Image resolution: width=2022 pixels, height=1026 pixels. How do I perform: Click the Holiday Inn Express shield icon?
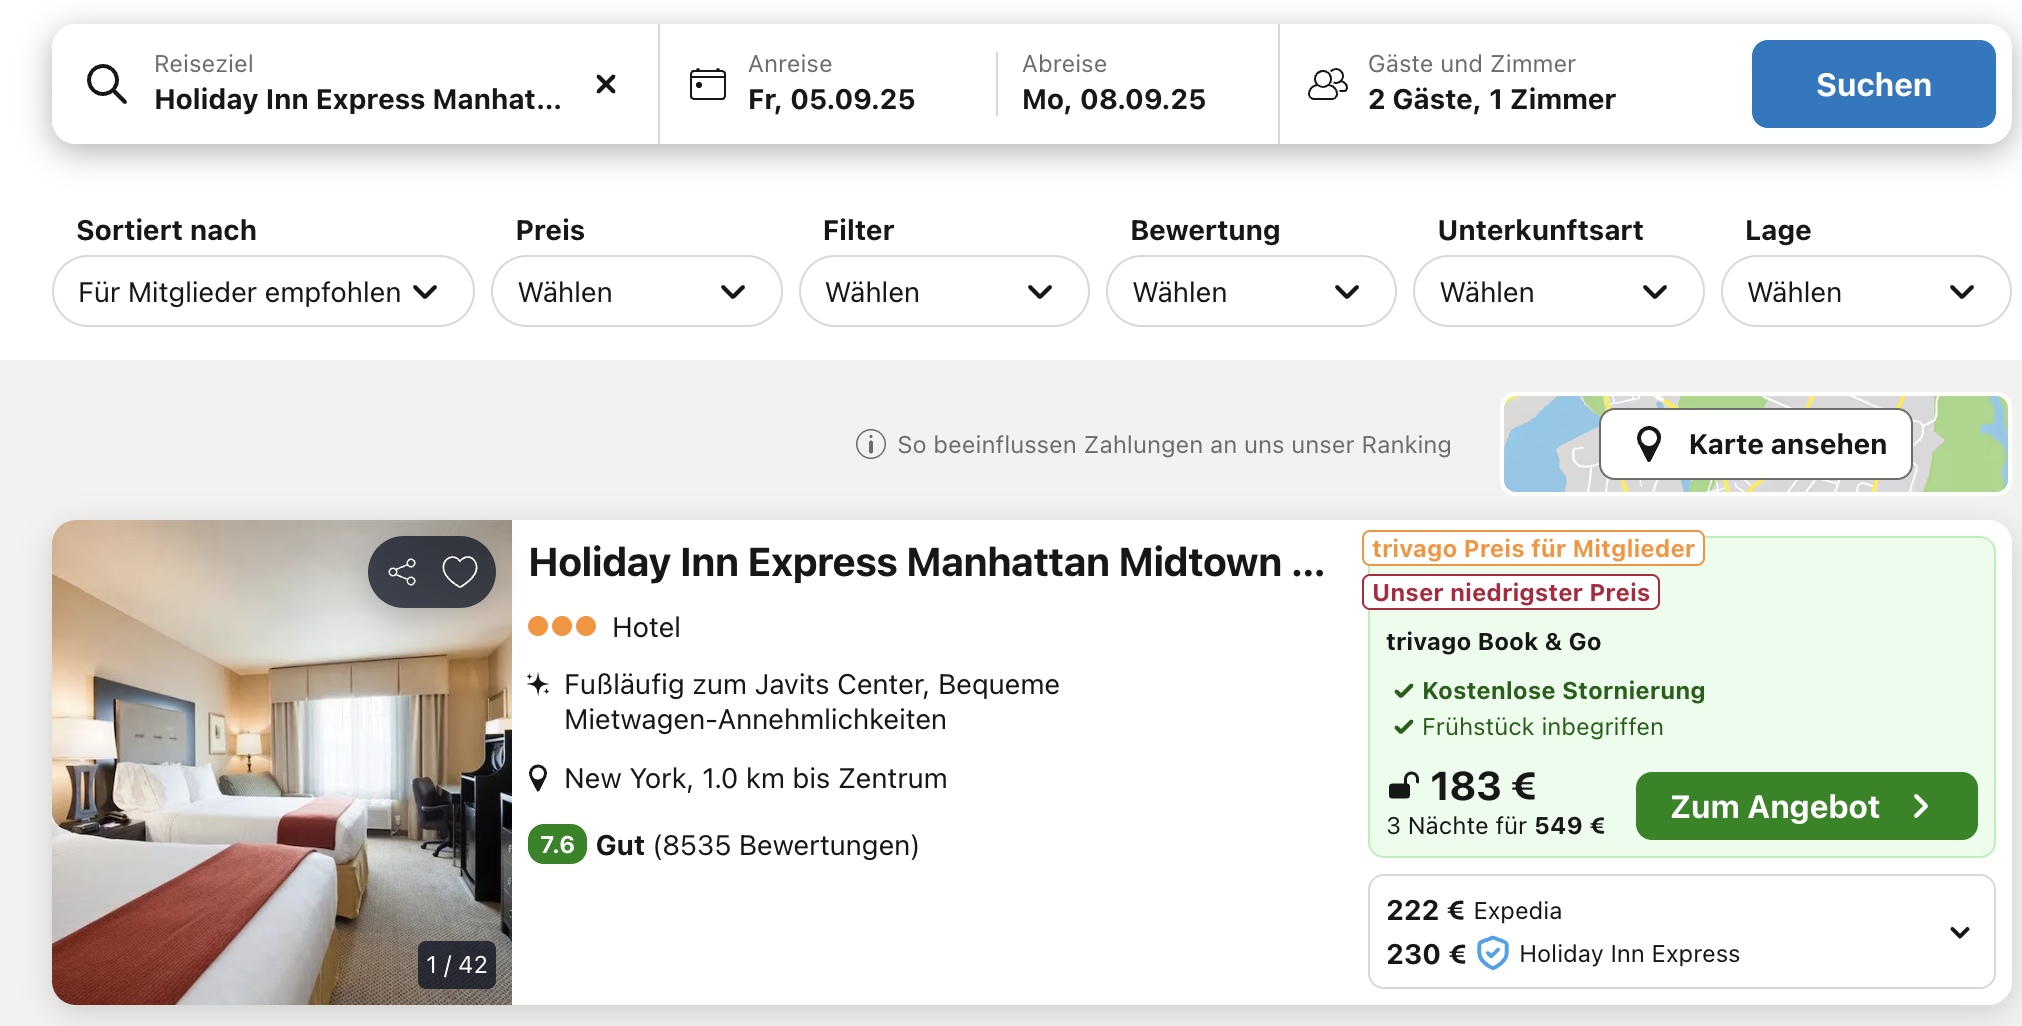point(1493,953)
